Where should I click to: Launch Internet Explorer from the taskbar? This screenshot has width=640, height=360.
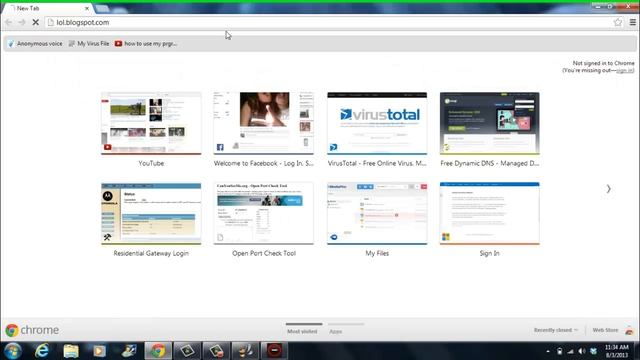(x=42, y=351)
